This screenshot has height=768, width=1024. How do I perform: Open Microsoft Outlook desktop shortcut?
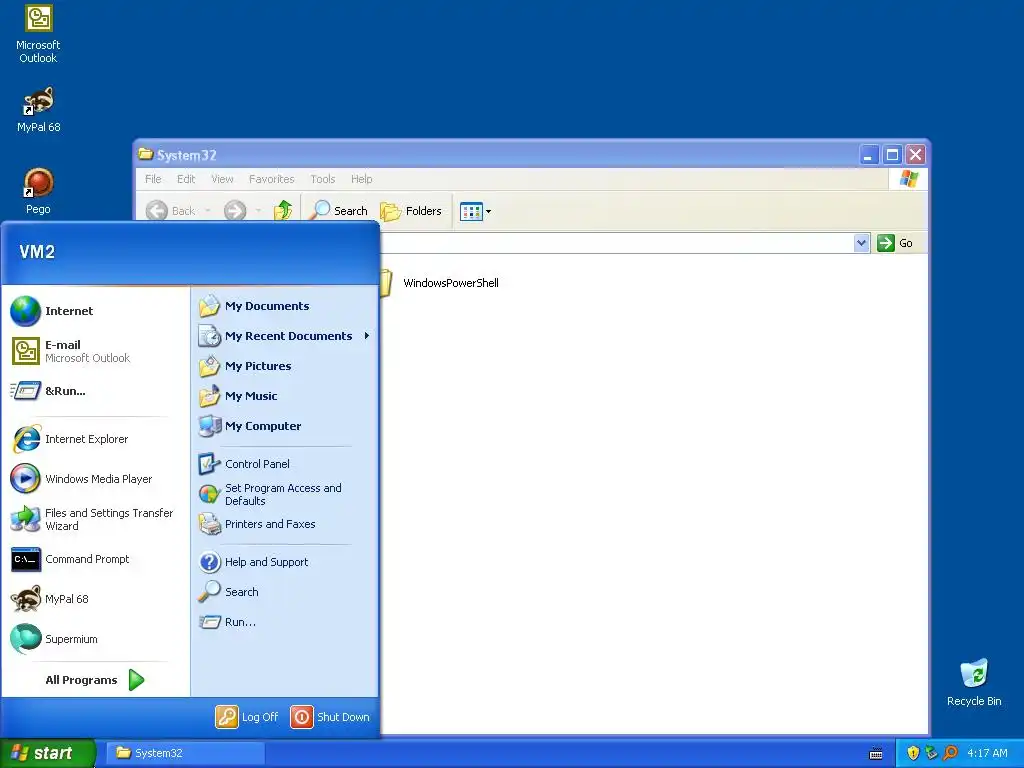pyautogui.click(x=38, y=34)
